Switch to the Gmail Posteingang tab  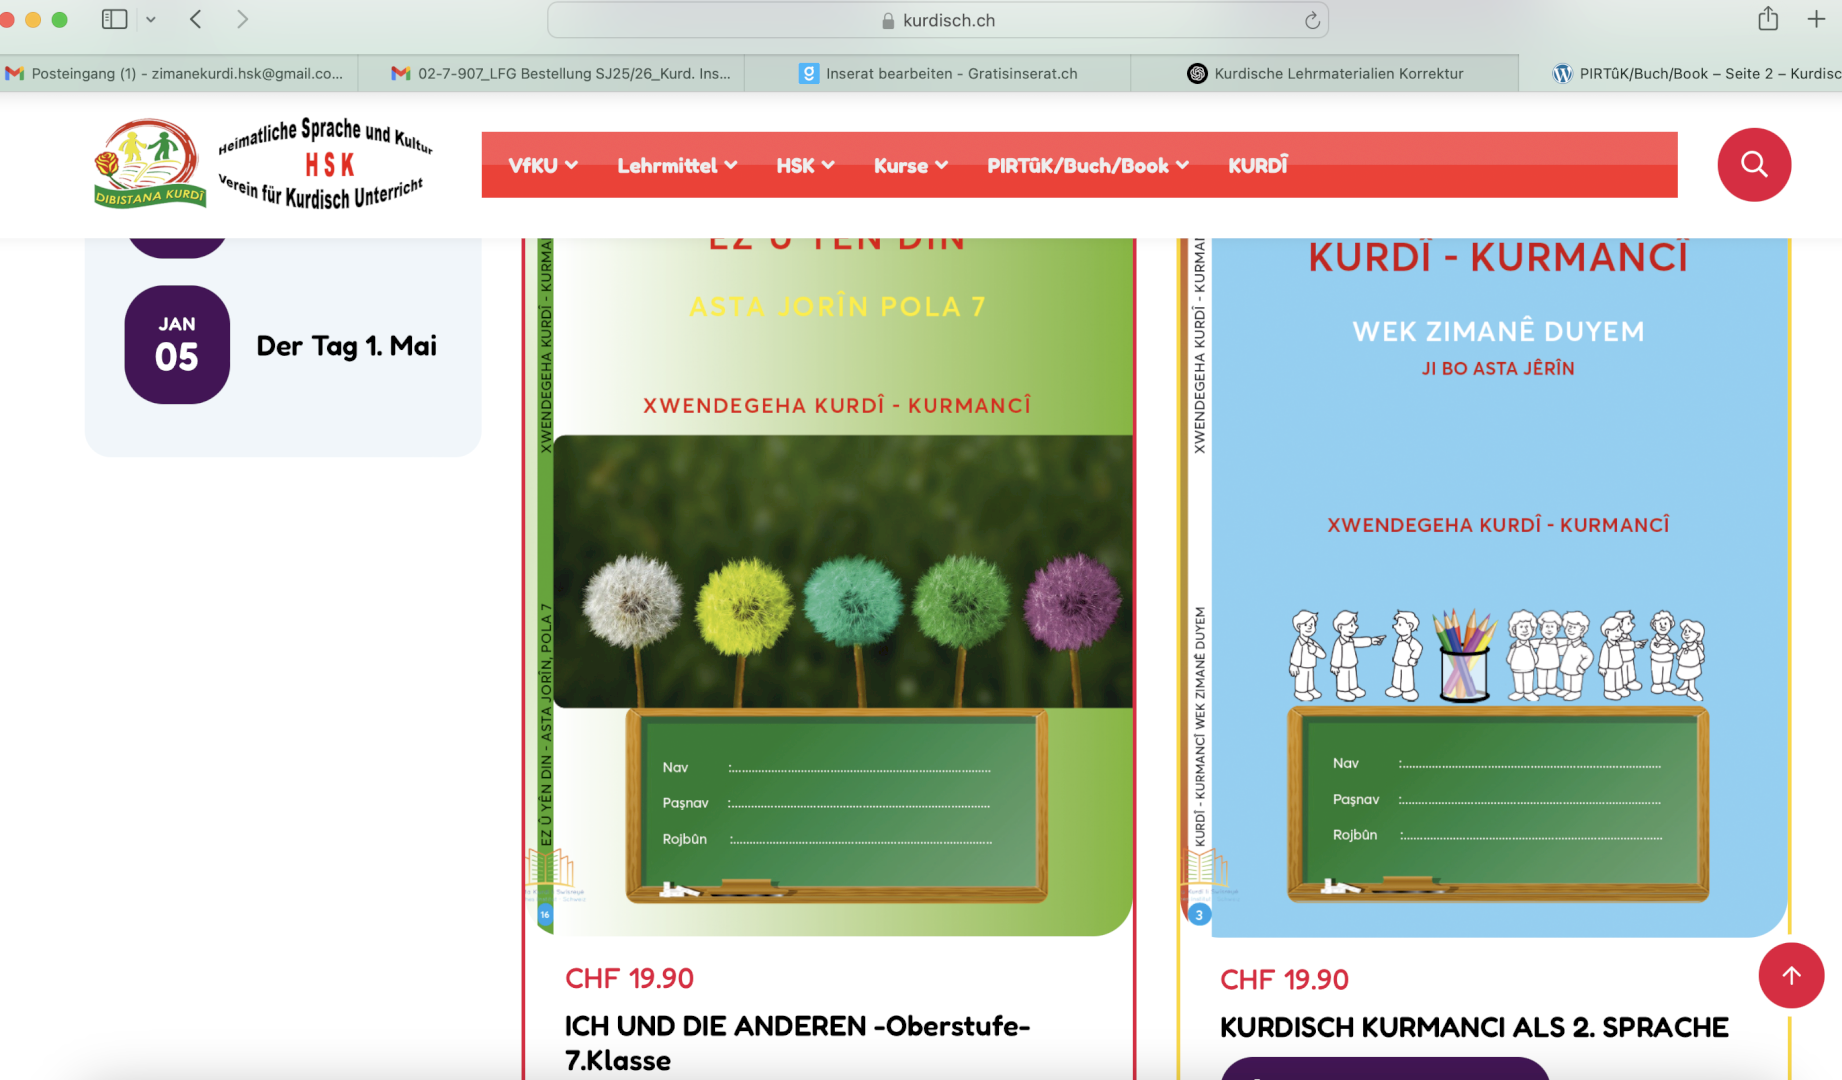point(178,73)
